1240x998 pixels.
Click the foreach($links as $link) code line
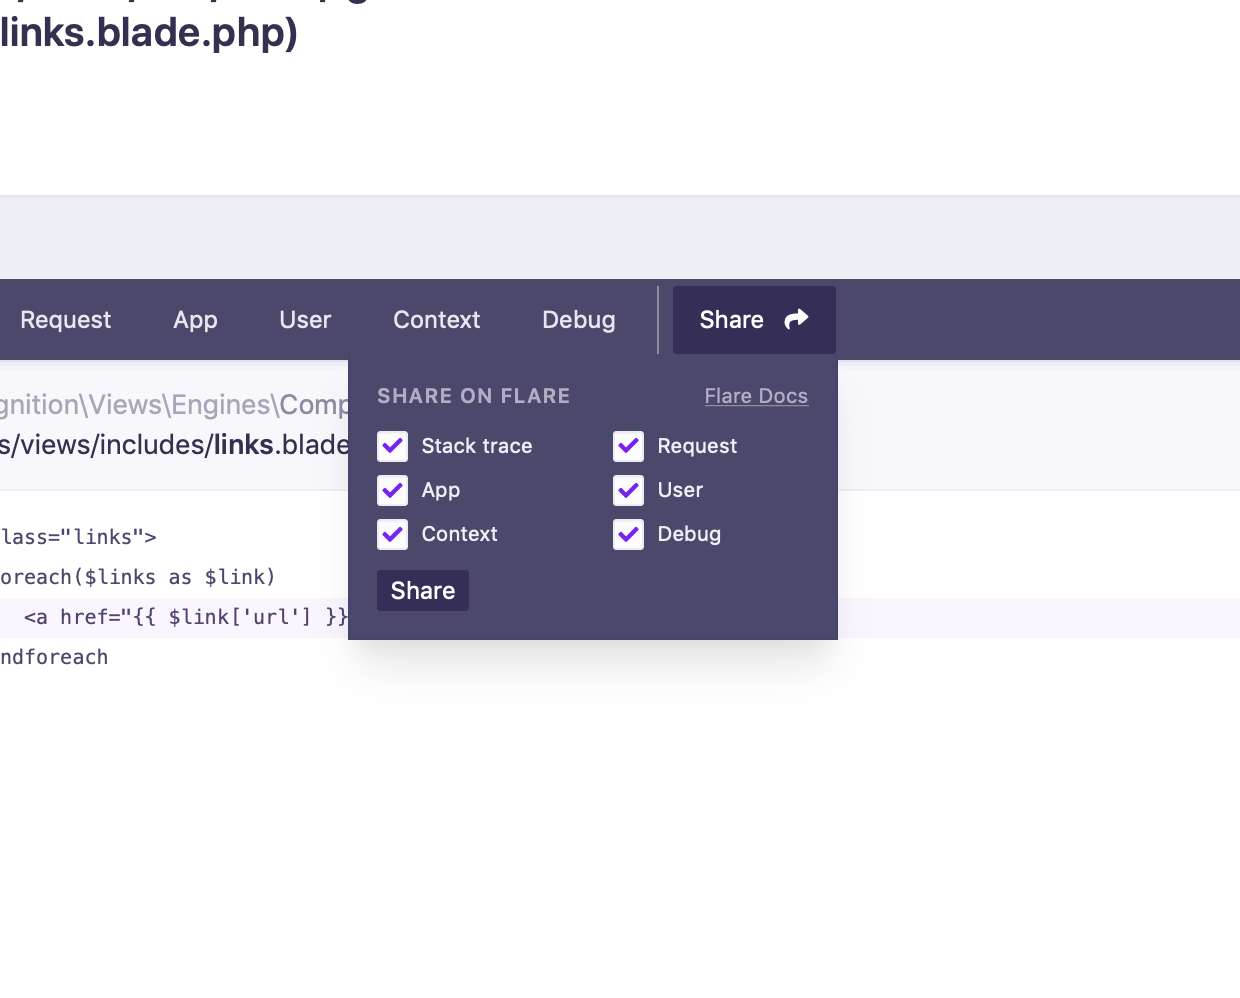coord(137,577)
